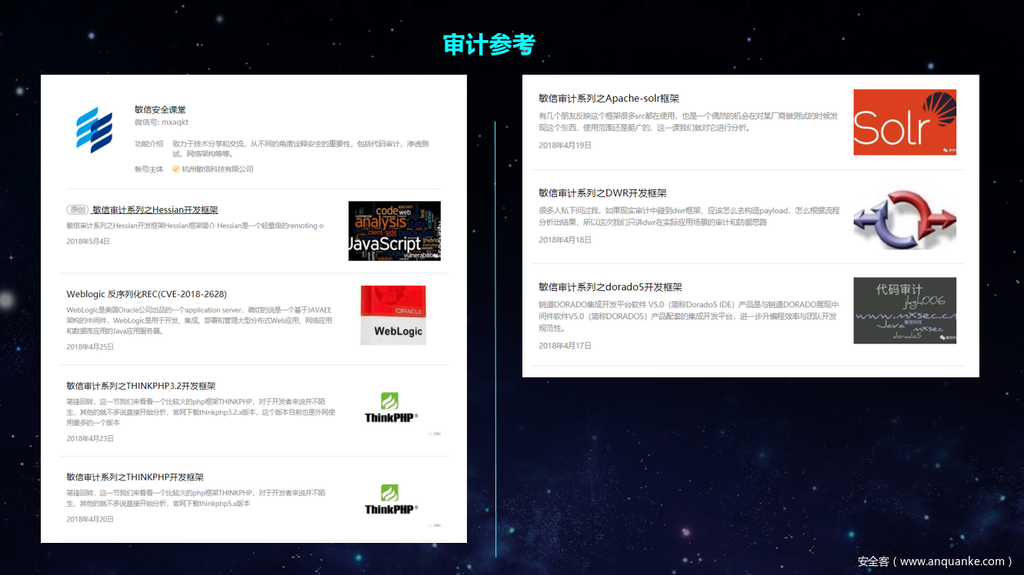
Task: Click the Weblogic article summary paragraph
Action: coord(199,320)
